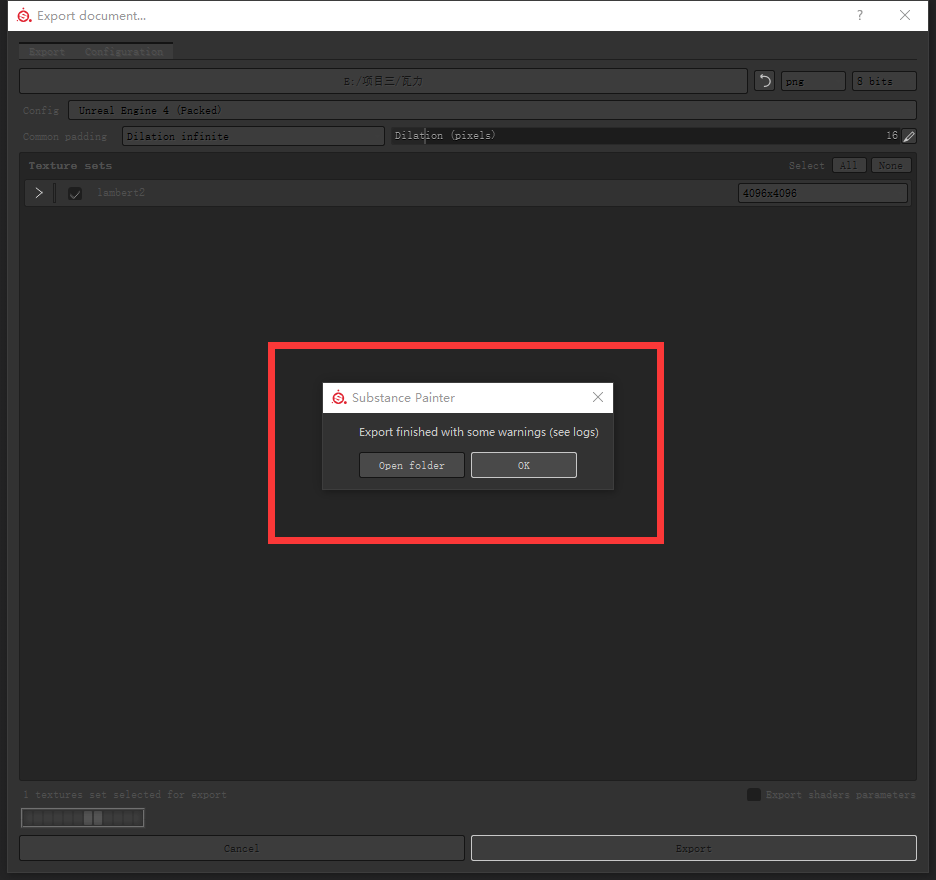
Task: Open the Dilation infinite padding dropdown
Action: click(x=253, y=136)
